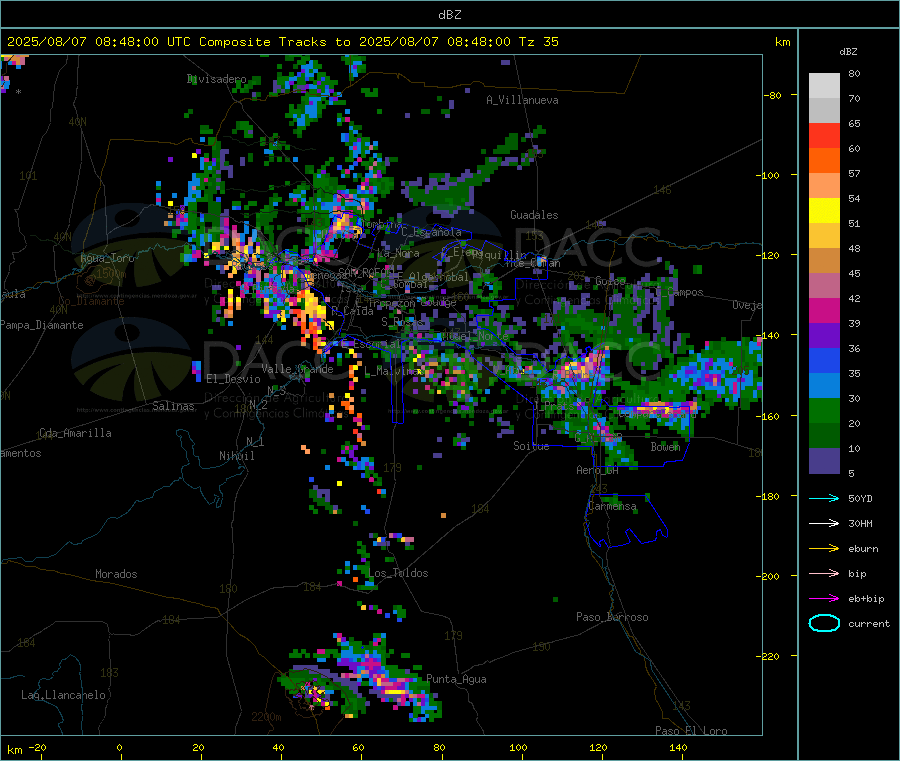Click the 'Tz 35' threshold text
The width and height of the screenshot is (900, 761).
point(538,42)
